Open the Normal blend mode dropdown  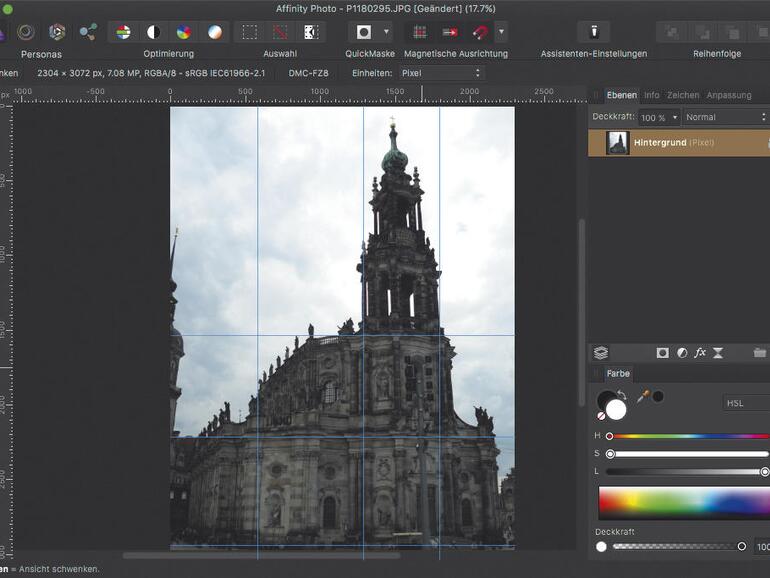pyautogui.click(x=726, y=117)
